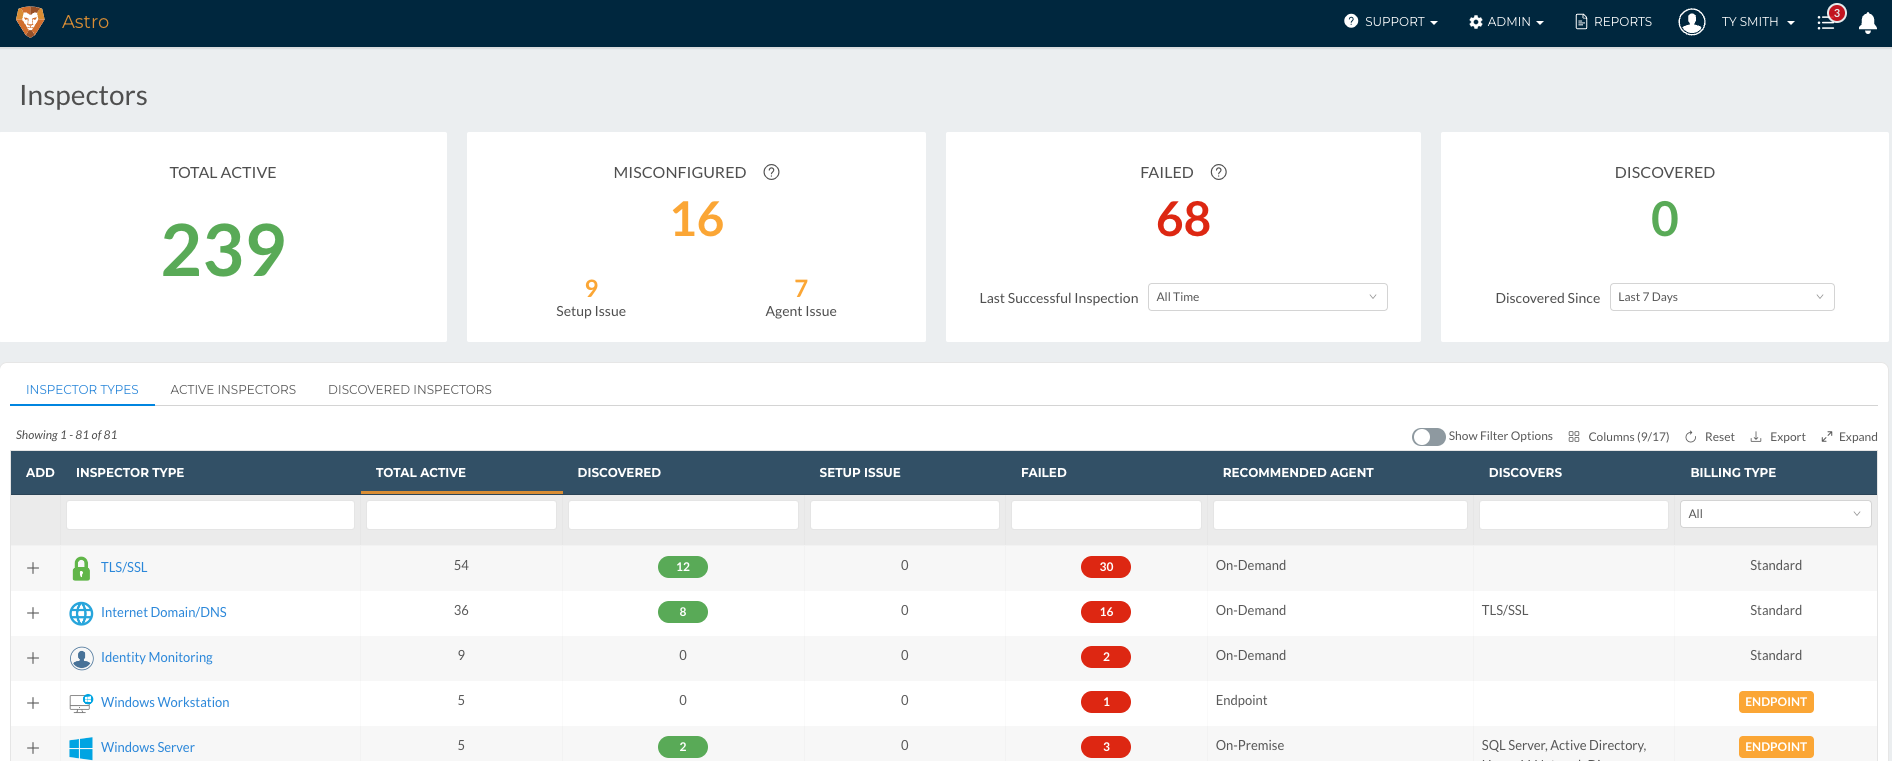
Task: Open the notifications bell icon
Action: (x=1867, y=23)
